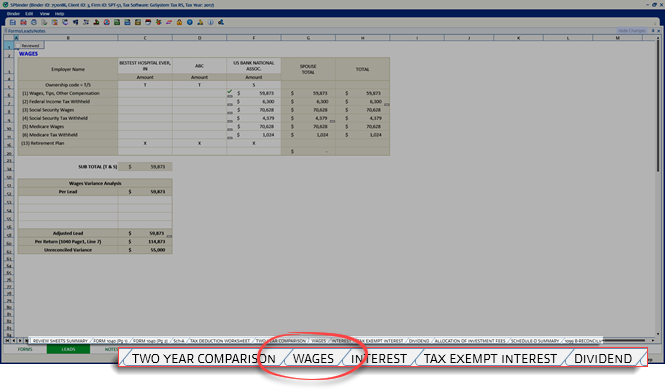Click the US BANK NATIONAL ASSOC. header cell
Image resolution: width=665 pixels, height=390 pixels.
254,66
